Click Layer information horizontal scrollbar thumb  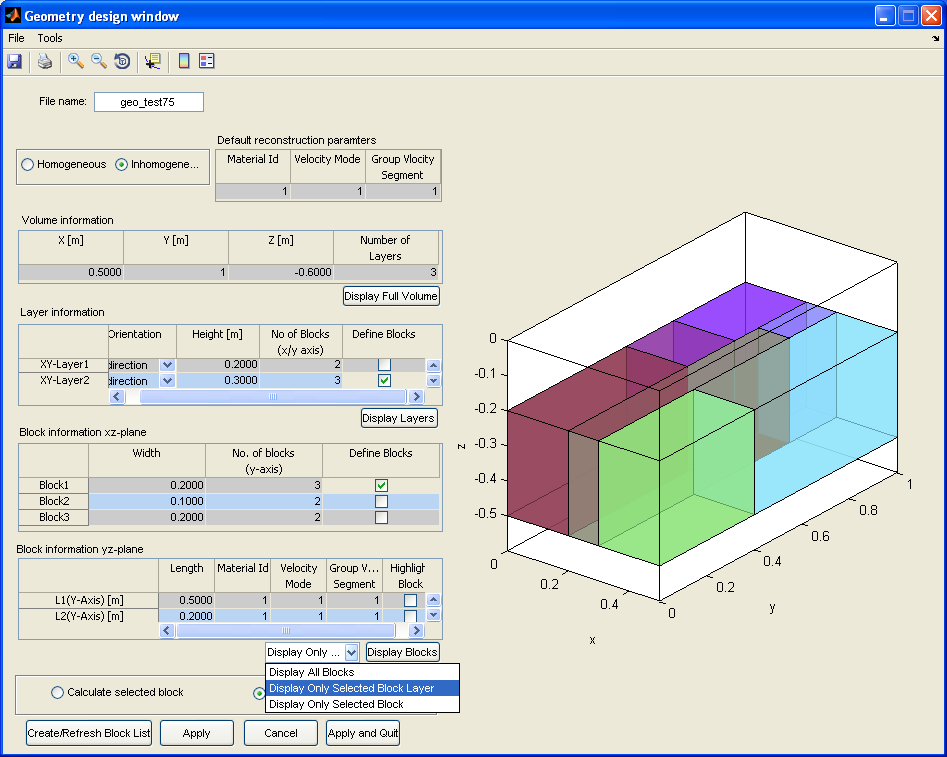[272, 396]
